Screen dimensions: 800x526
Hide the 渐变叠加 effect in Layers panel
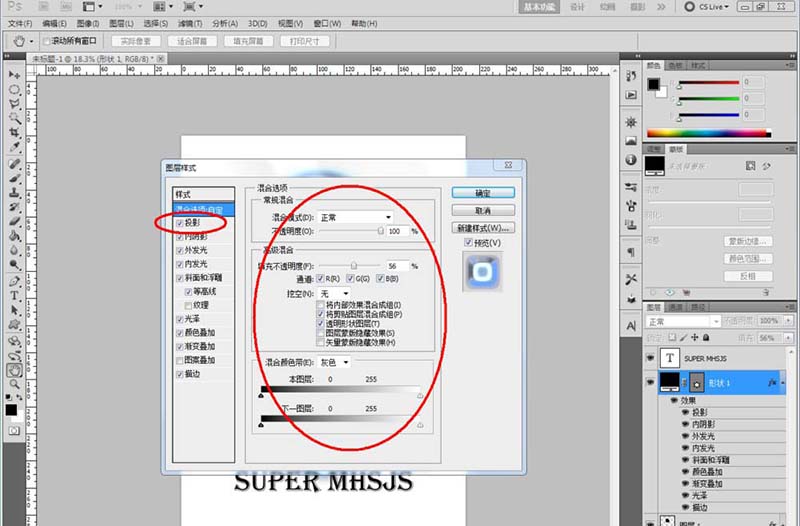[x=686, y=484]
